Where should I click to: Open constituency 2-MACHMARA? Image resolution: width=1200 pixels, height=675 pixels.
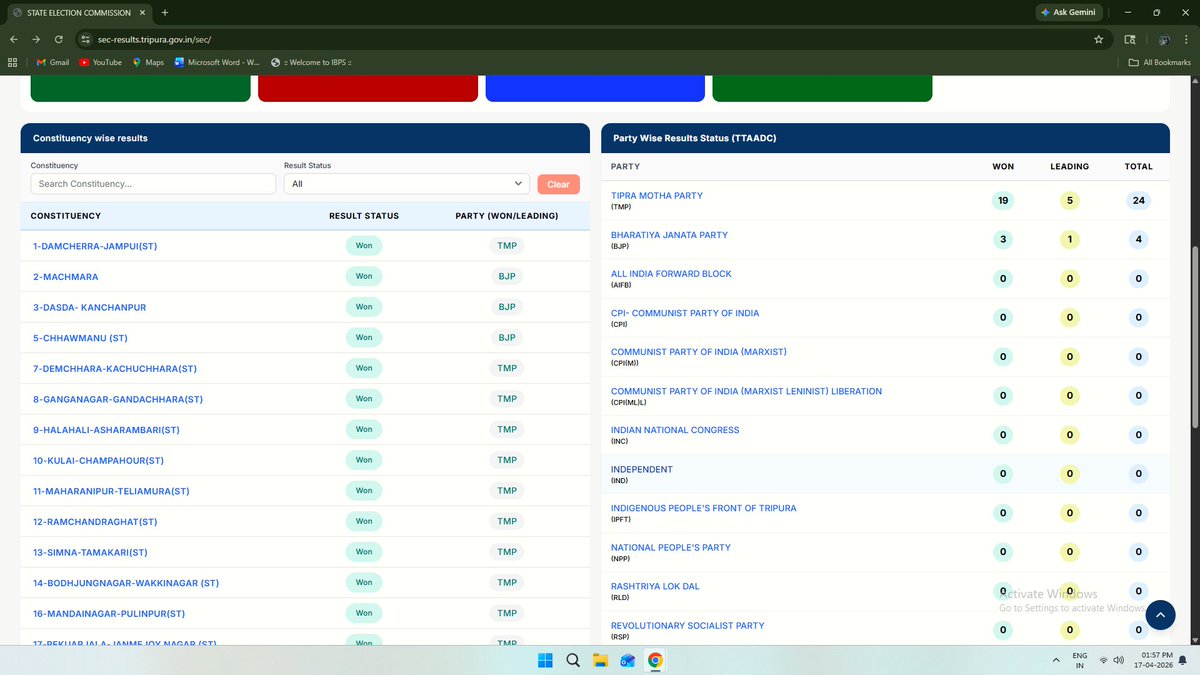[65, 276]
